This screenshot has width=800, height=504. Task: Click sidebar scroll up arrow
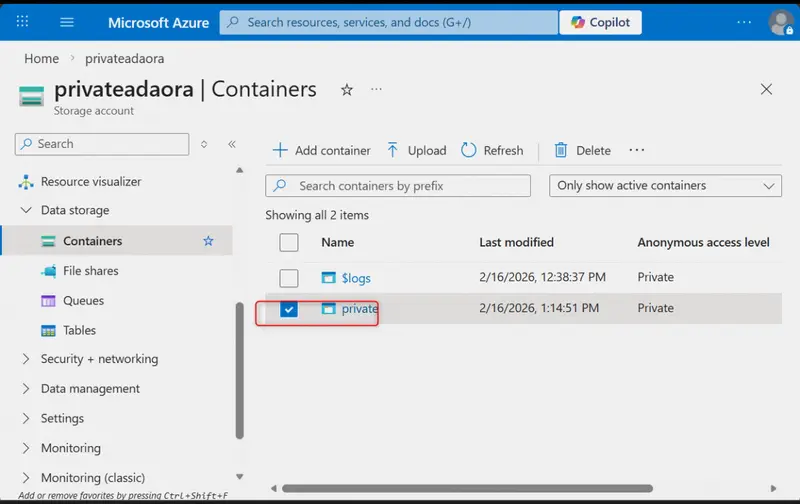coord(239,170)
